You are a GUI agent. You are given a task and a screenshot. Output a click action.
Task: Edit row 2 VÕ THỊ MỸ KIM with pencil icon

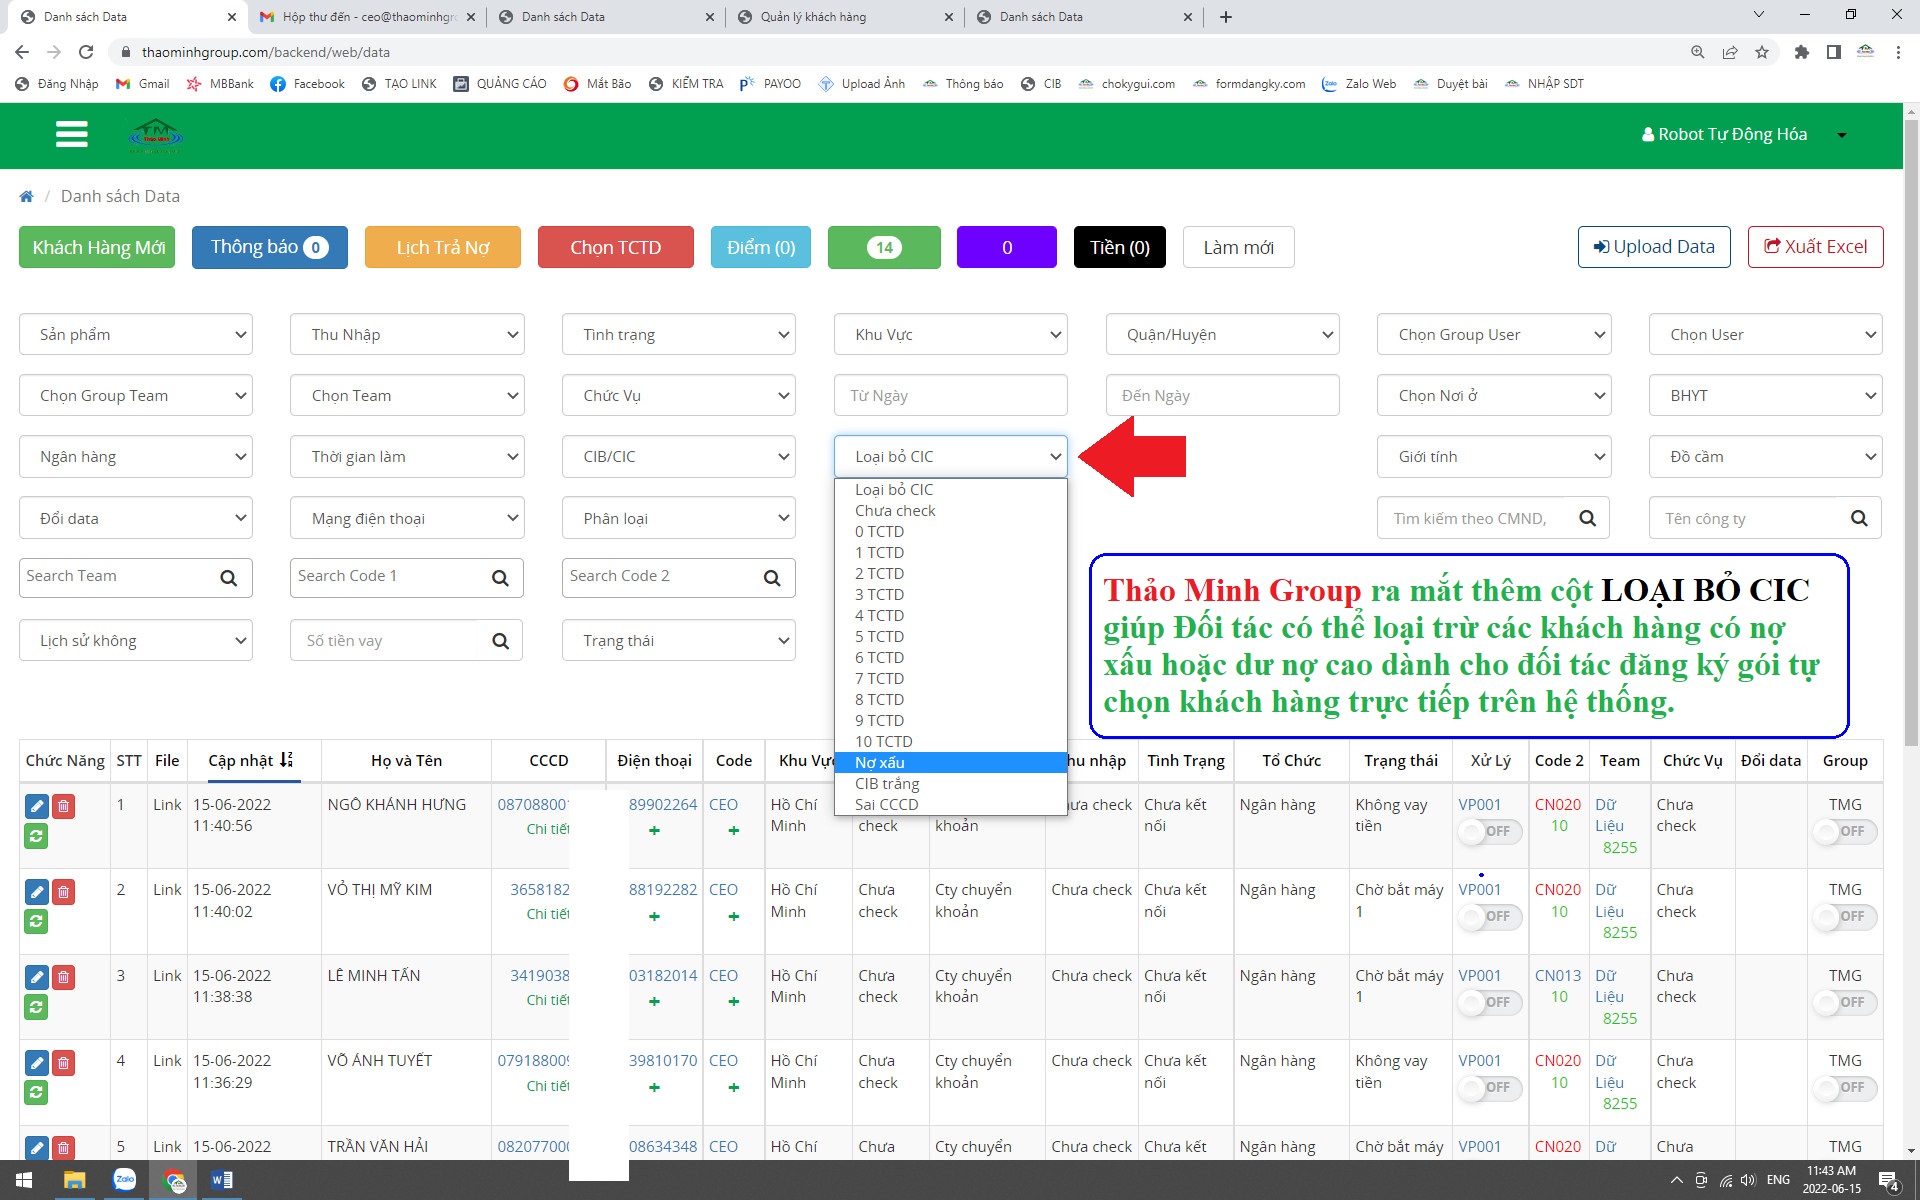pos(36,892)
